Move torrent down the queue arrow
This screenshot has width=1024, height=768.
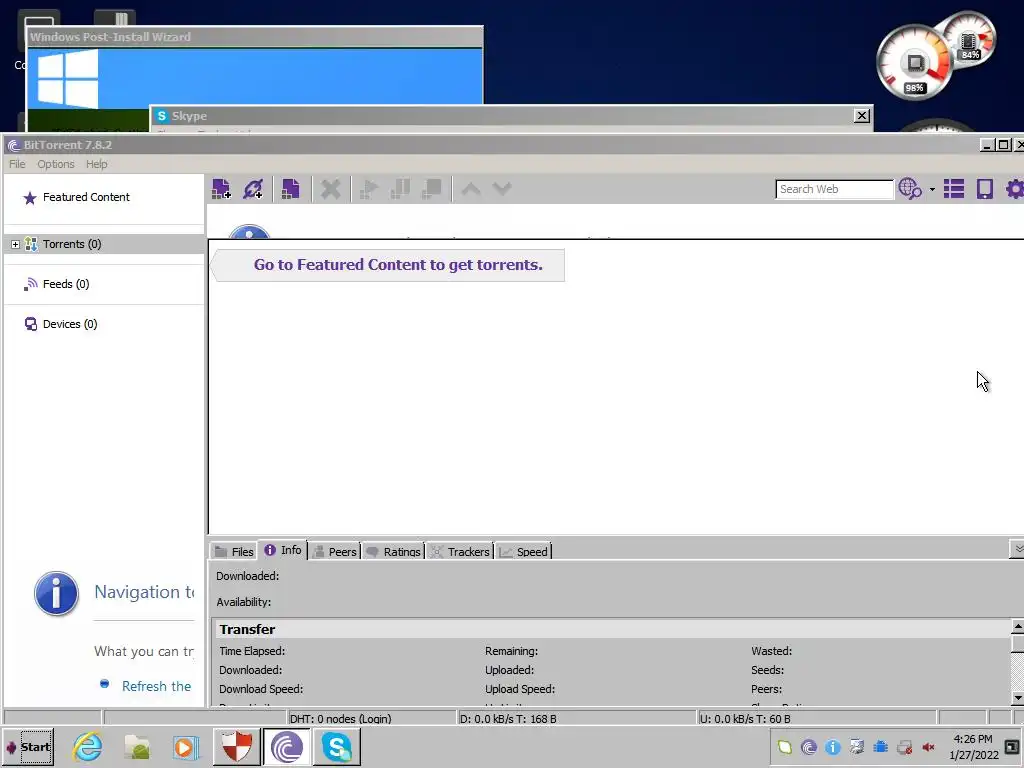(x=502, y=189)
